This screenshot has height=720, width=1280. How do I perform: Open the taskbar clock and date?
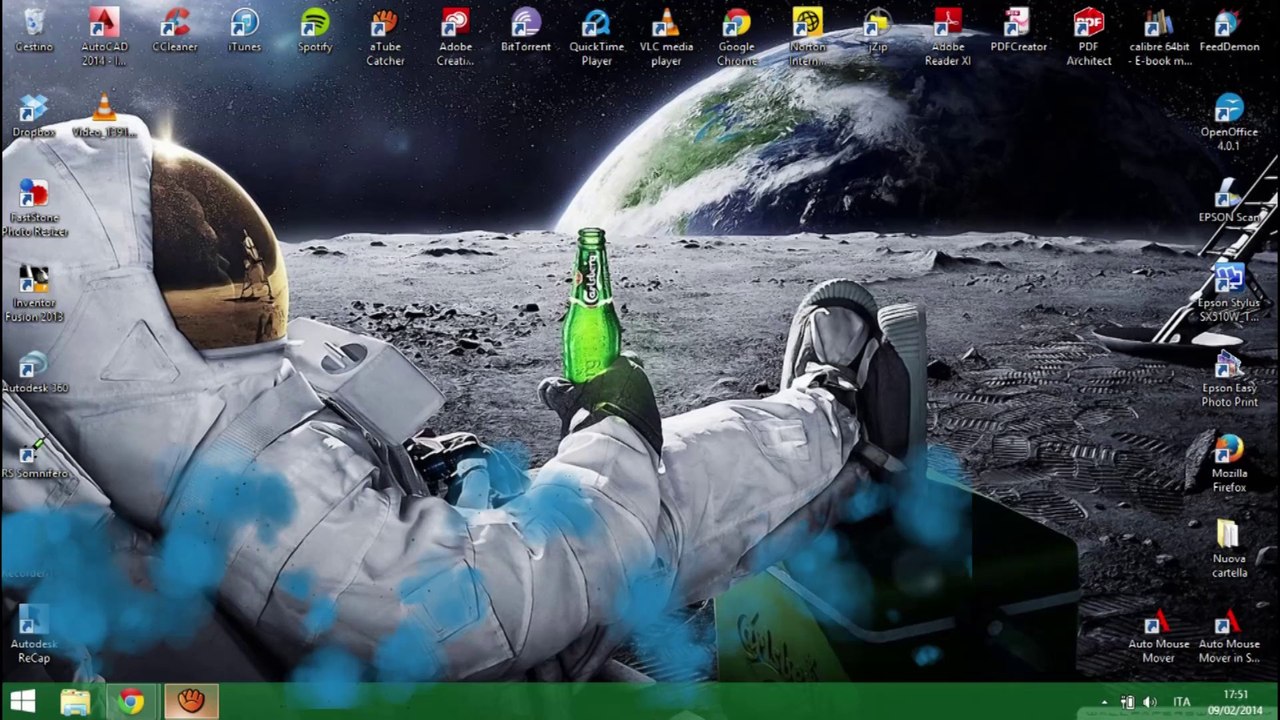tap(1236, 702)
